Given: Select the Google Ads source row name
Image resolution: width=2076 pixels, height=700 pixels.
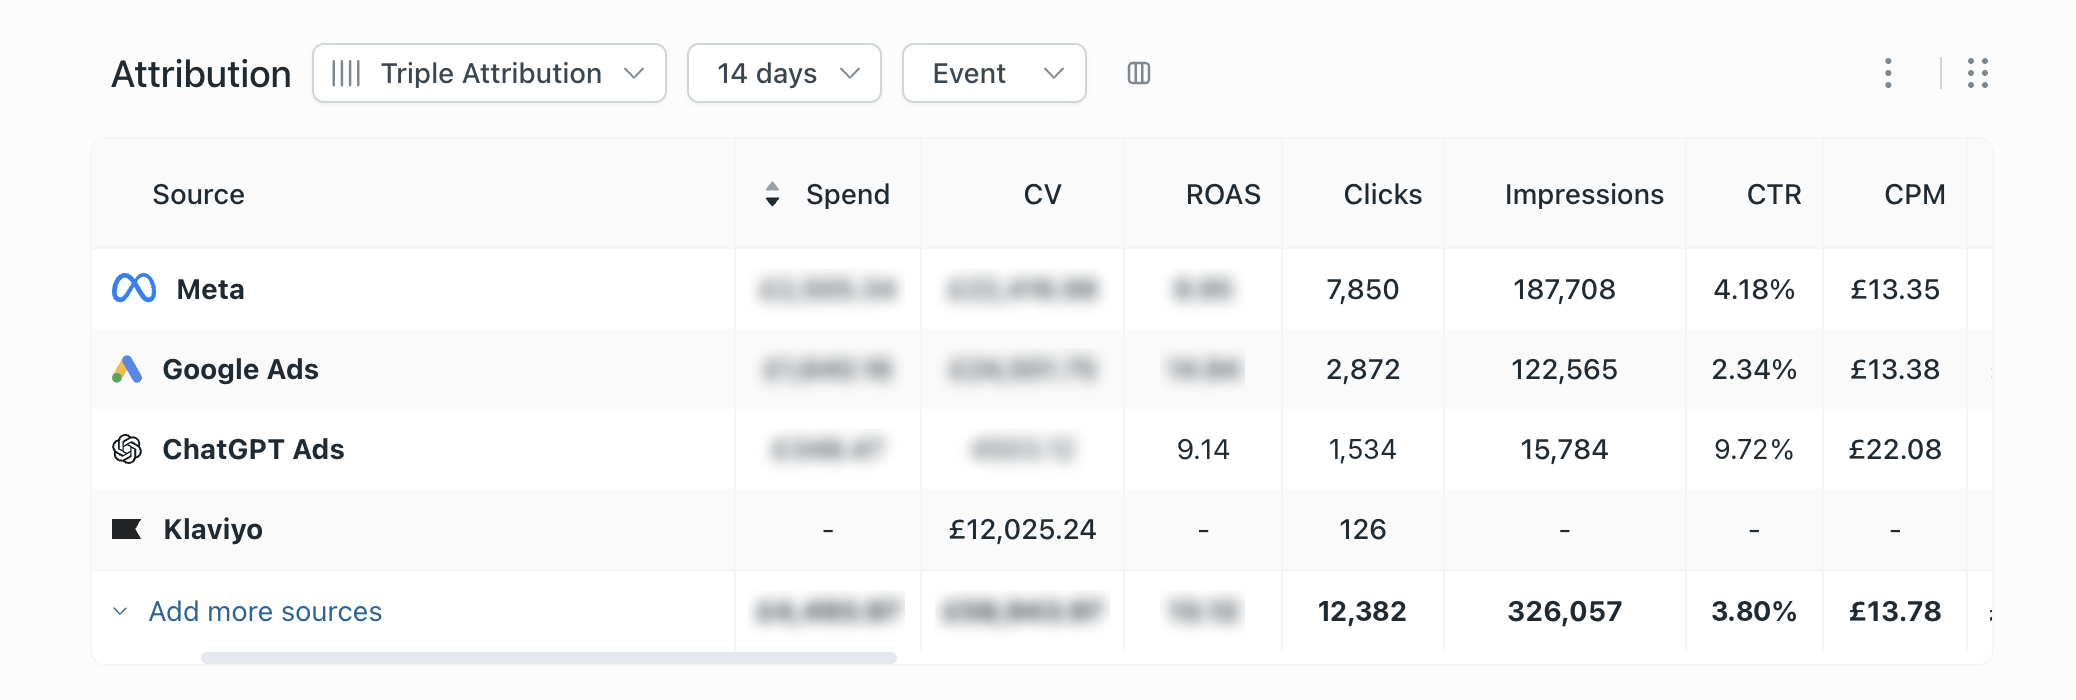Looking at the screenshot, I should 240,369.
